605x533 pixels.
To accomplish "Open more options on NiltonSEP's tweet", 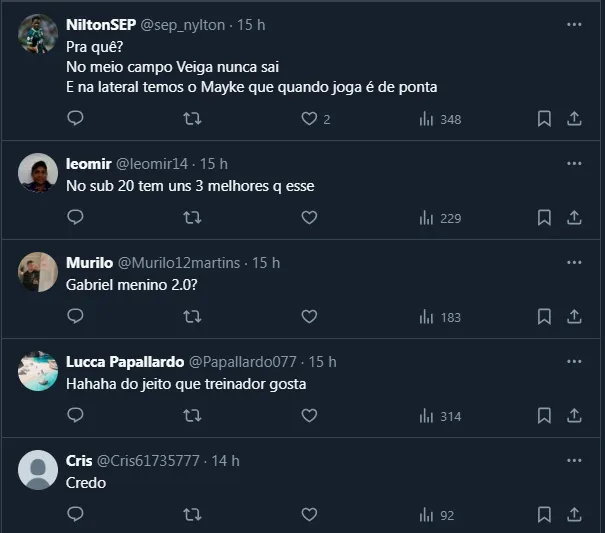I will tap(574, 24).
